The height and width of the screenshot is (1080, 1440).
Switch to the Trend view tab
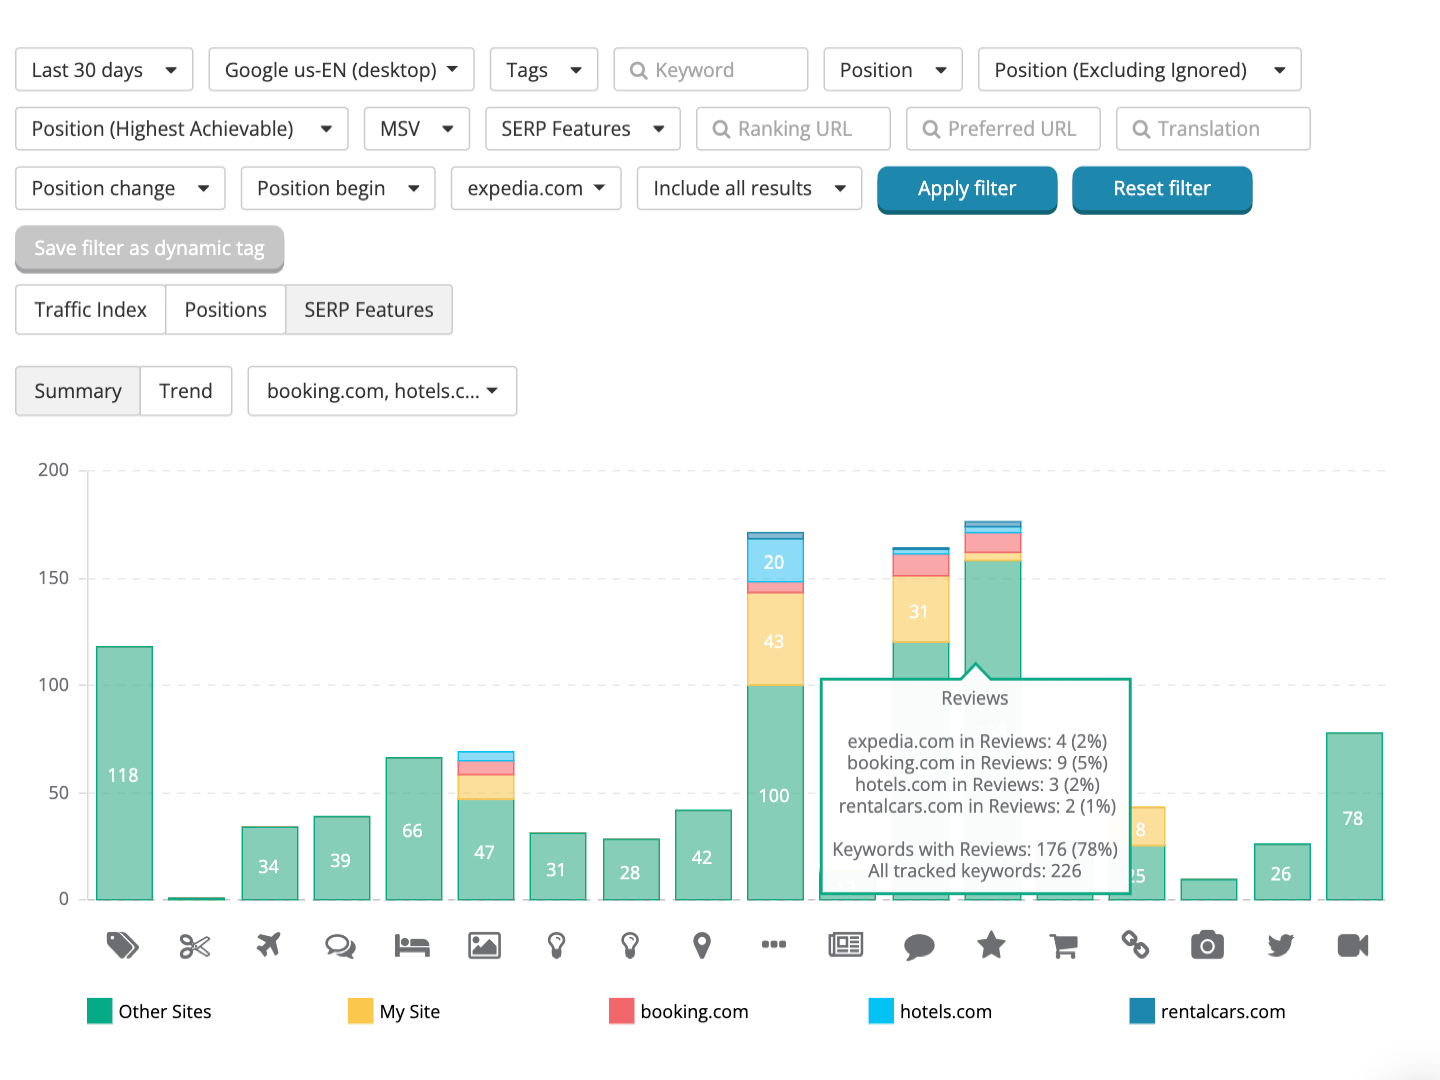(186, 391)
